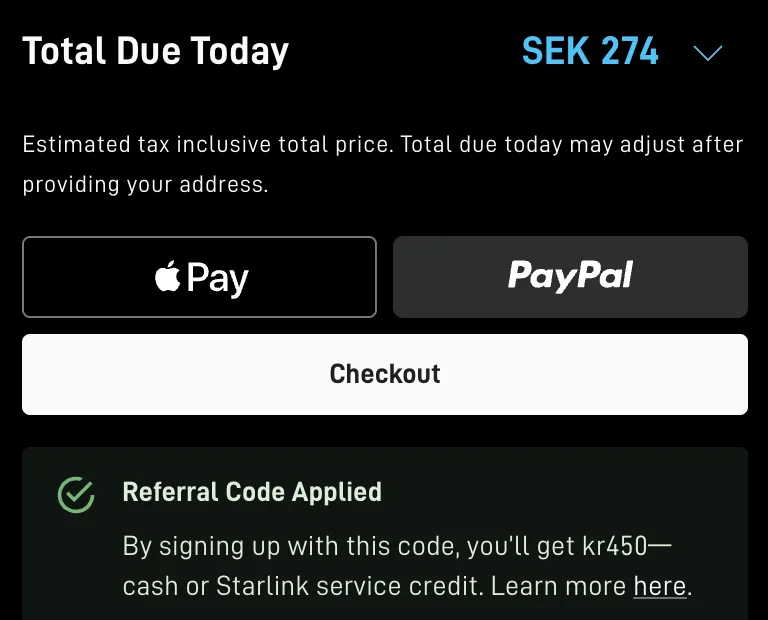768x620 pixels.
Task: Click the blue down arrow beside SEK 274
Action: (708, 52)
